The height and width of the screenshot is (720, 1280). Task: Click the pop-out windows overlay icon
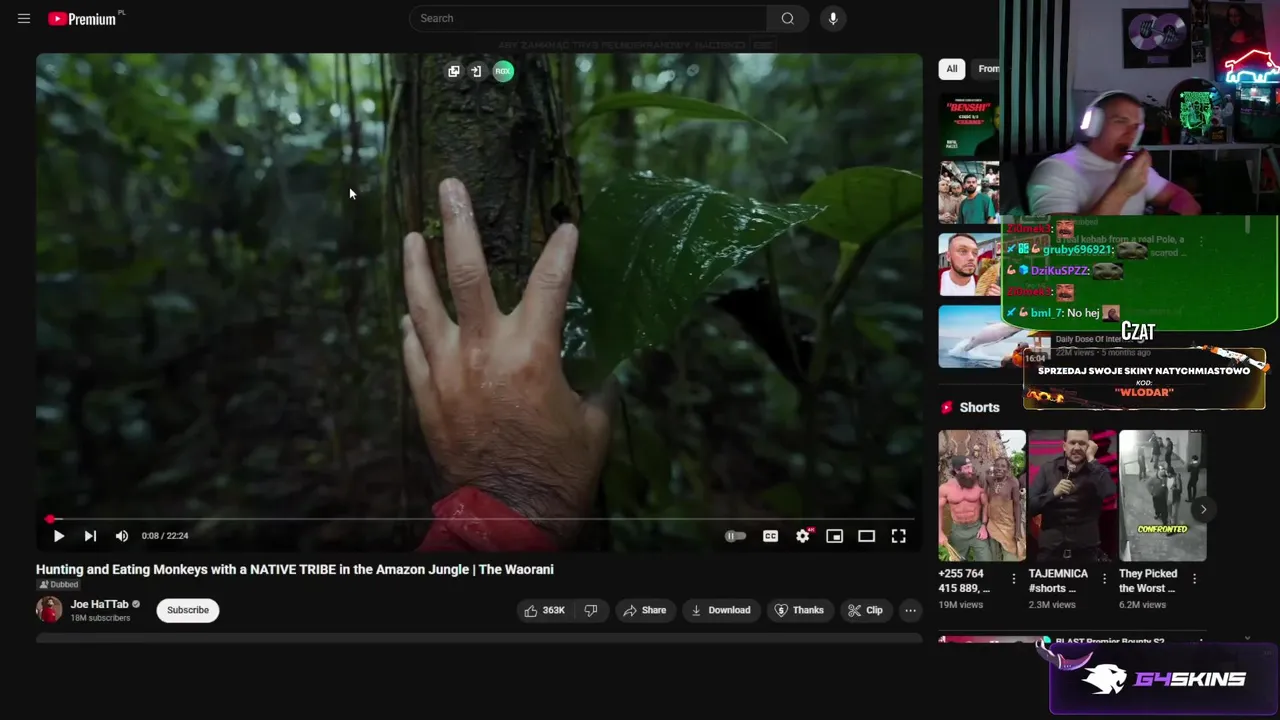454,71
